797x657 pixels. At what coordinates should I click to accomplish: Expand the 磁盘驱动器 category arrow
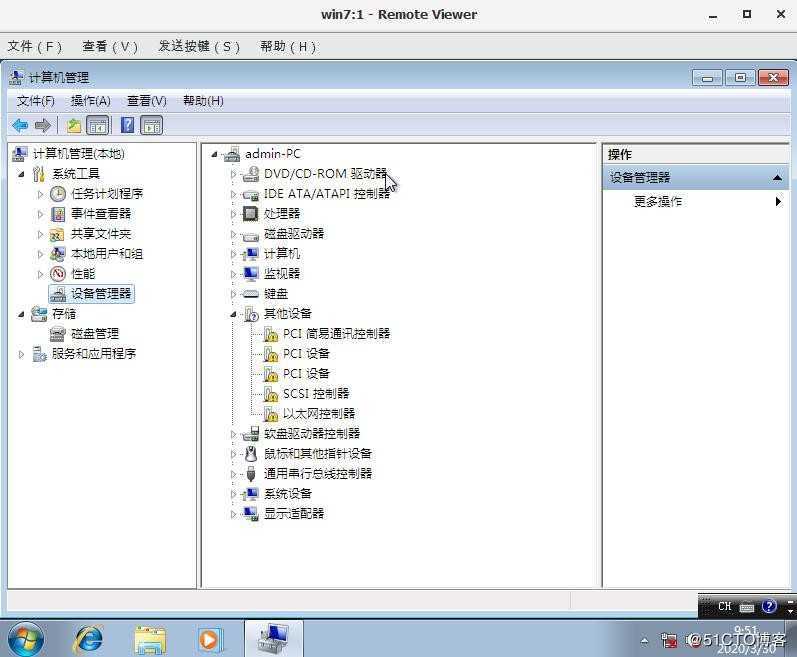[233, 234]
